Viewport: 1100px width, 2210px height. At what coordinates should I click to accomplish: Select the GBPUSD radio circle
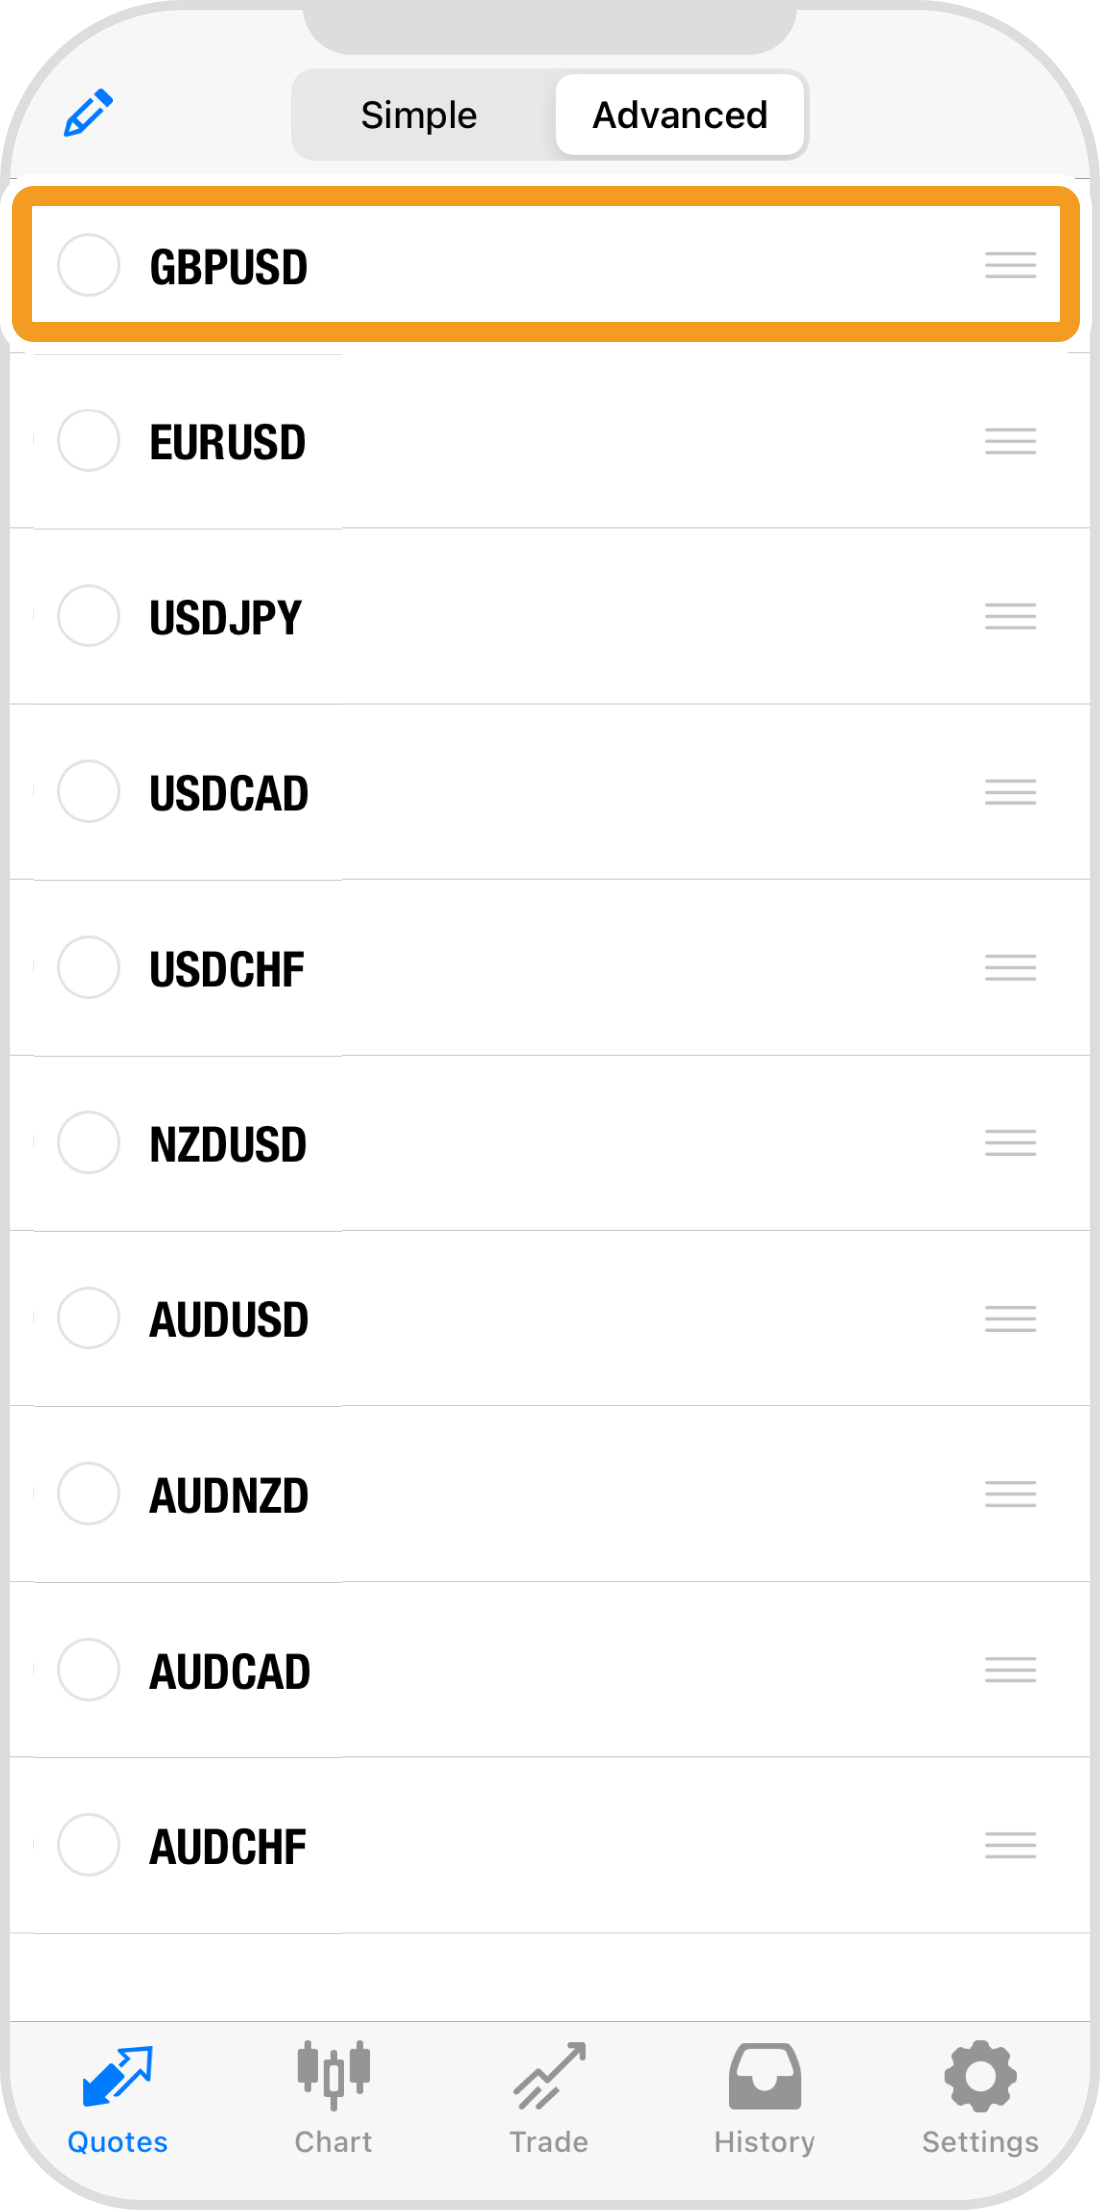point(89,265)
